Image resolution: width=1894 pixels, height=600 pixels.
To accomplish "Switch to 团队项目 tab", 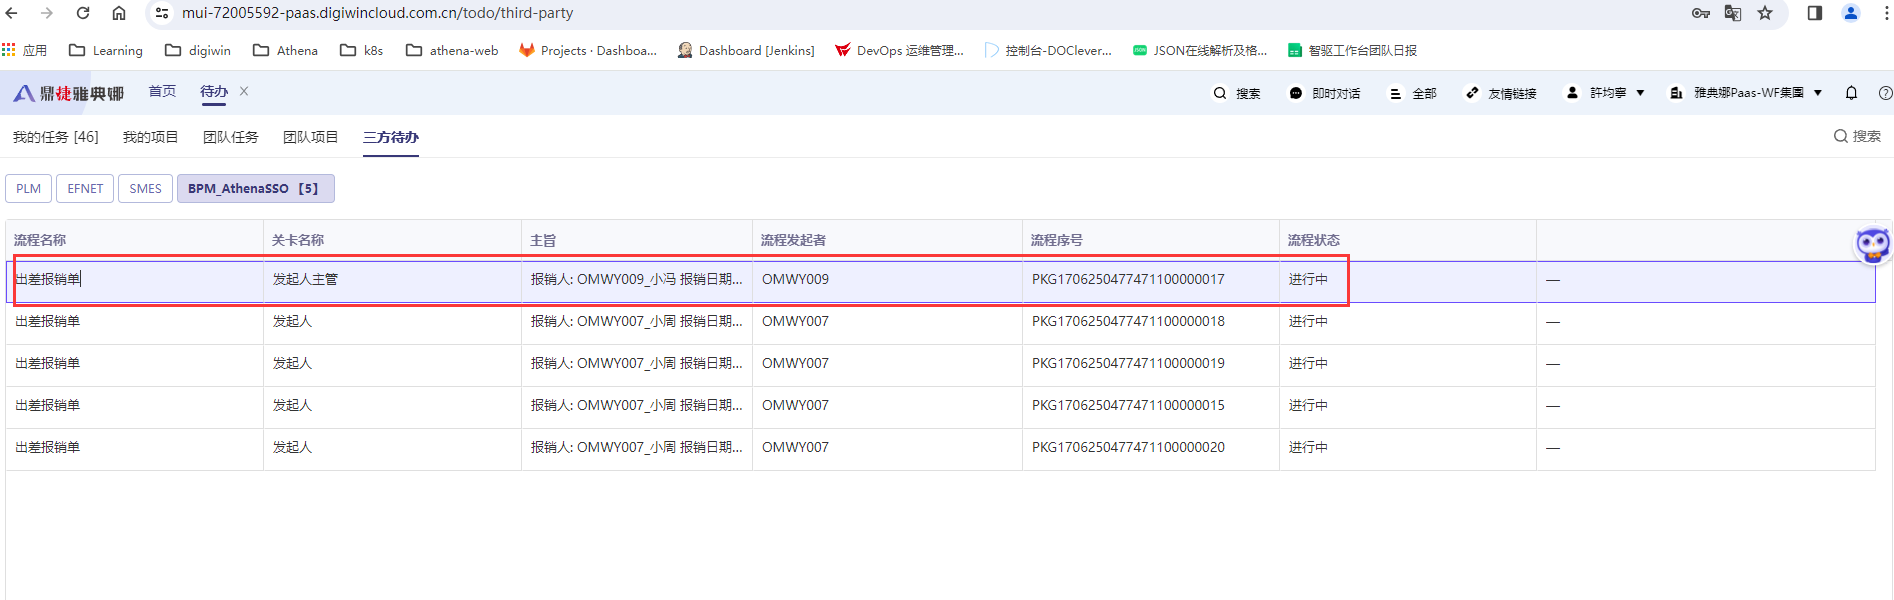I will pos(310,137).
